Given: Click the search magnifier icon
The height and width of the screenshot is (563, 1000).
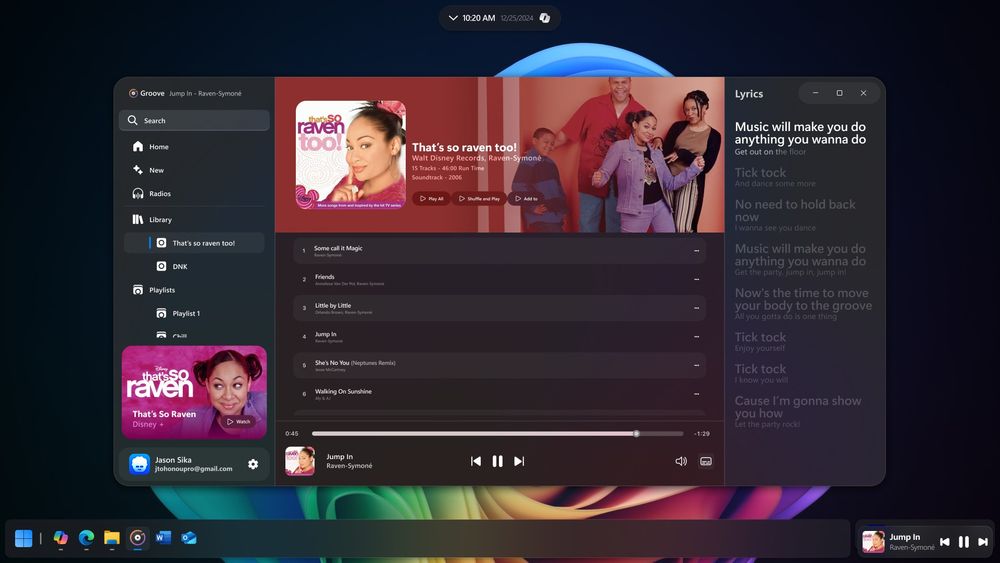Looking at the screenshot, I should tap(133, 120).
